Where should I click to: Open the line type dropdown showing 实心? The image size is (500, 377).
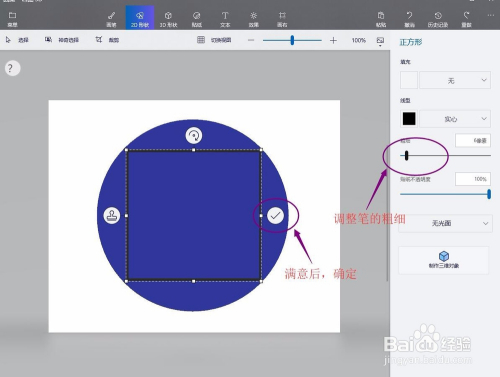(455, 119)
